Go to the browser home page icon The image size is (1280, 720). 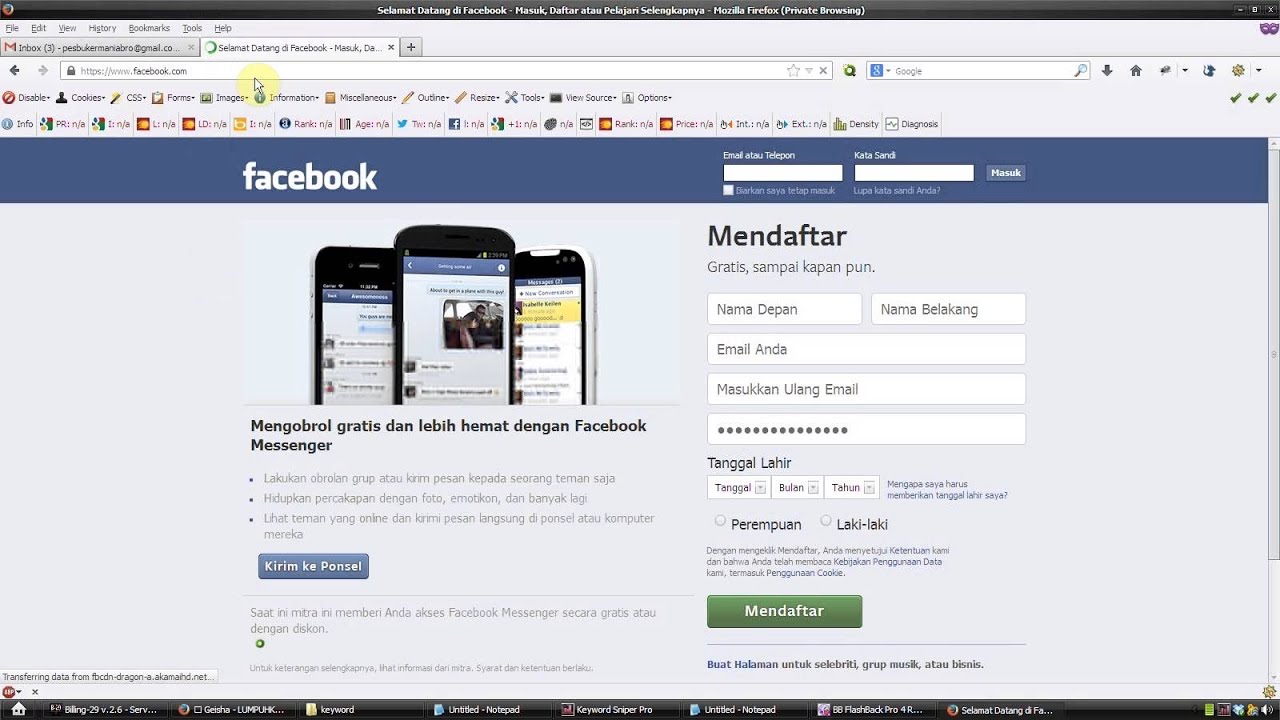[x=1136, y=71]
